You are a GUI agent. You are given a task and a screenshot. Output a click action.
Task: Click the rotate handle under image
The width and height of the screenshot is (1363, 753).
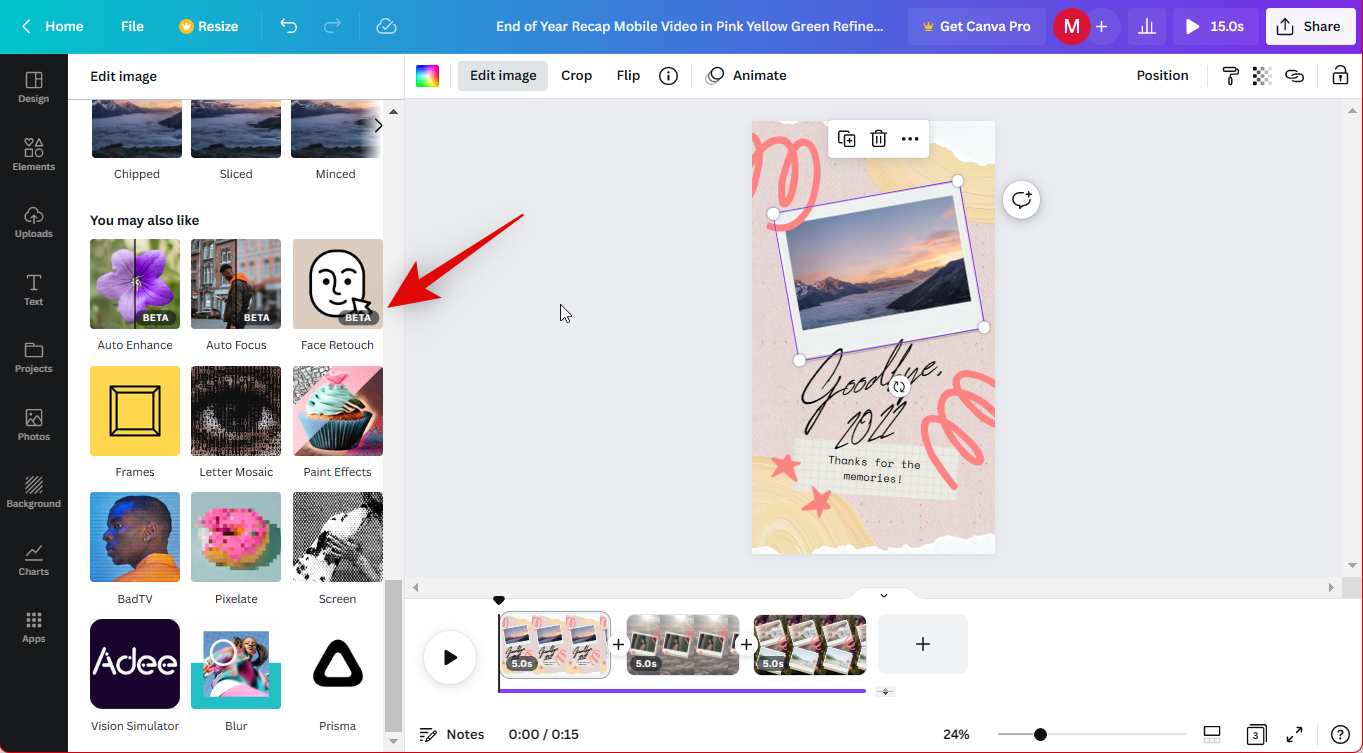click(899, 387)
